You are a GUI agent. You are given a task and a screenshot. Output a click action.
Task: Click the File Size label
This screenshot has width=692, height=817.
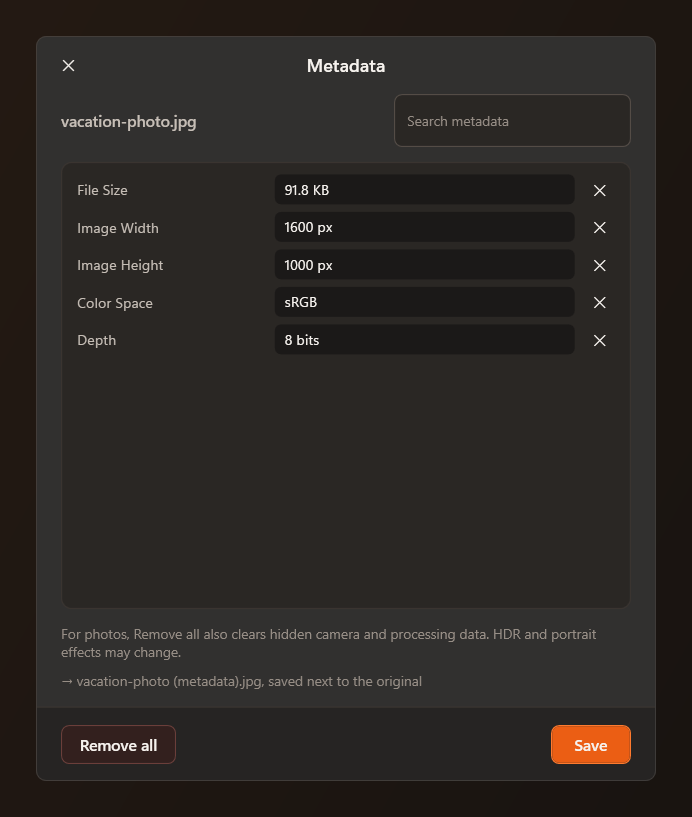[102, 190]
